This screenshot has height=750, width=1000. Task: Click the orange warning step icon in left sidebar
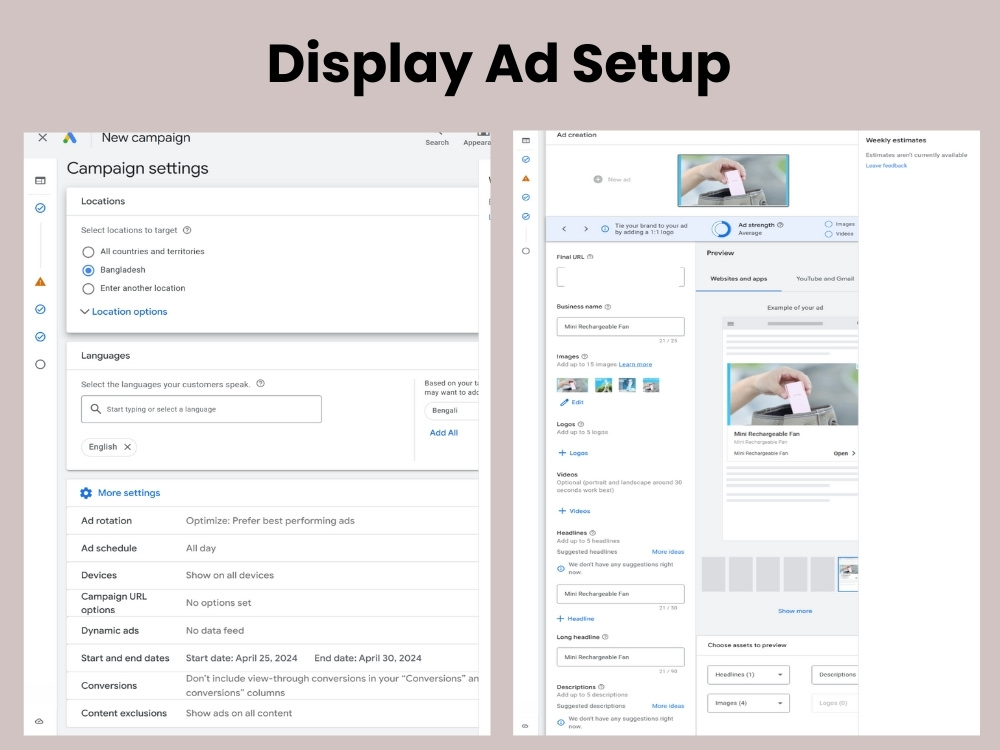tap(40, 282)
